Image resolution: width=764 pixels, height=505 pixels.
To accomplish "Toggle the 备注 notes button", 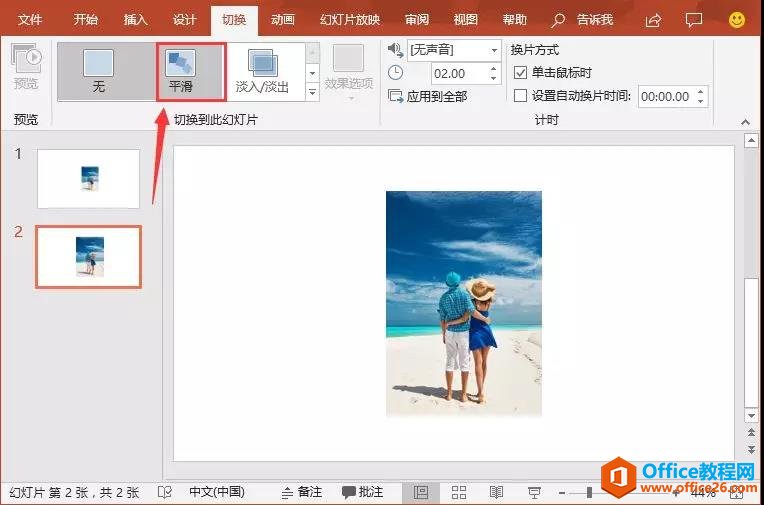I will coord(301,492).
